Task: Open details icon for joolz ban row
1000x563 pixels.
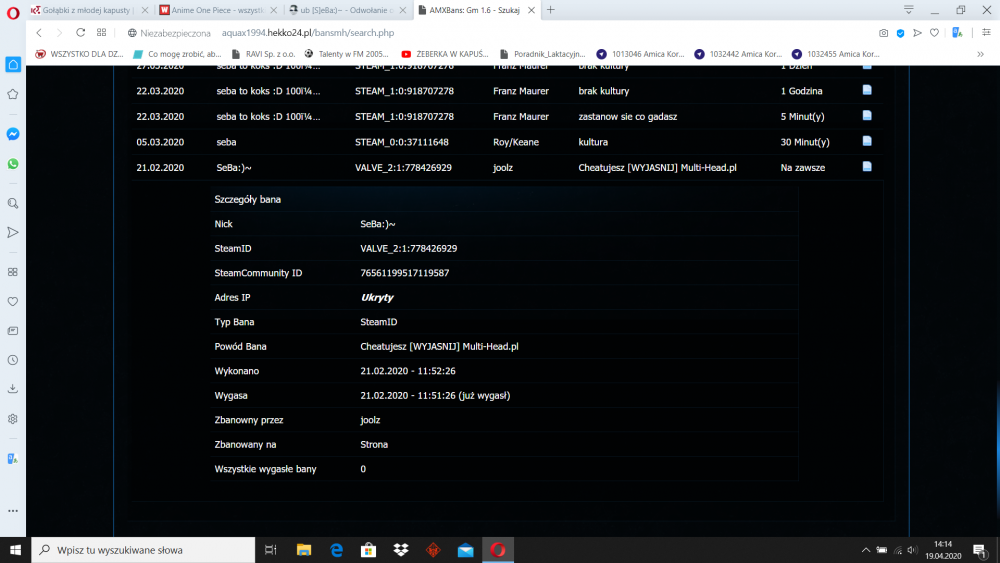Action: click(x=867, y=167)
